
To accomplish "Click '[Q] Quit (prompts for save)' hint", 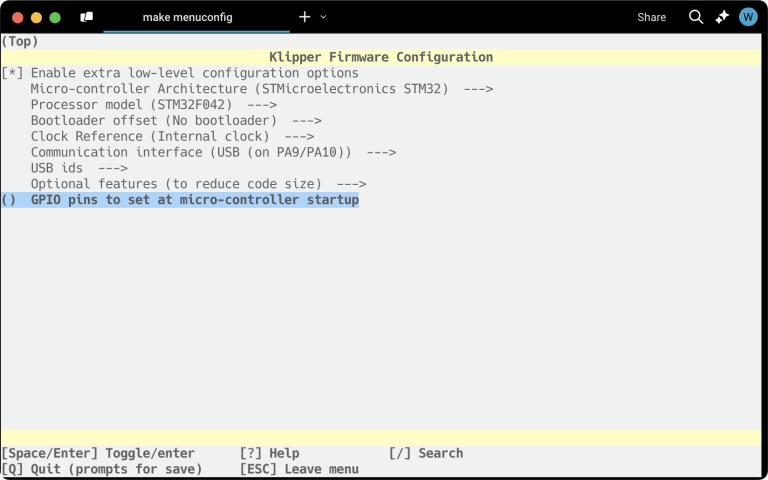I will pyautogui.click(x=101, y=469).
